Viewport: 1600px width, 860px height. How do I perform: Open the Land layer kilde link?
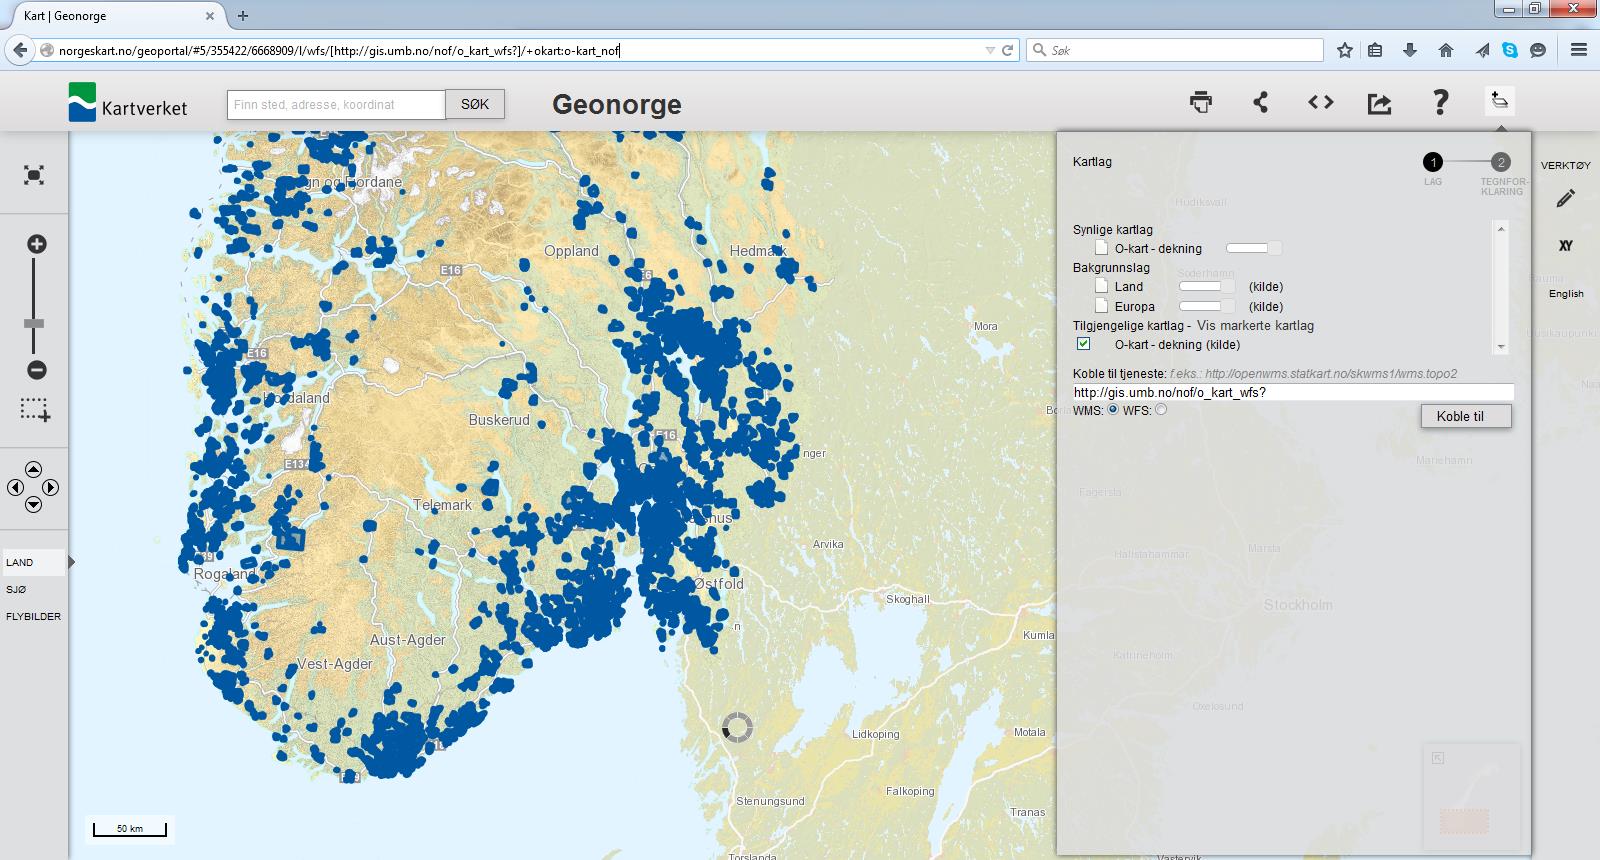(1266, 287)
